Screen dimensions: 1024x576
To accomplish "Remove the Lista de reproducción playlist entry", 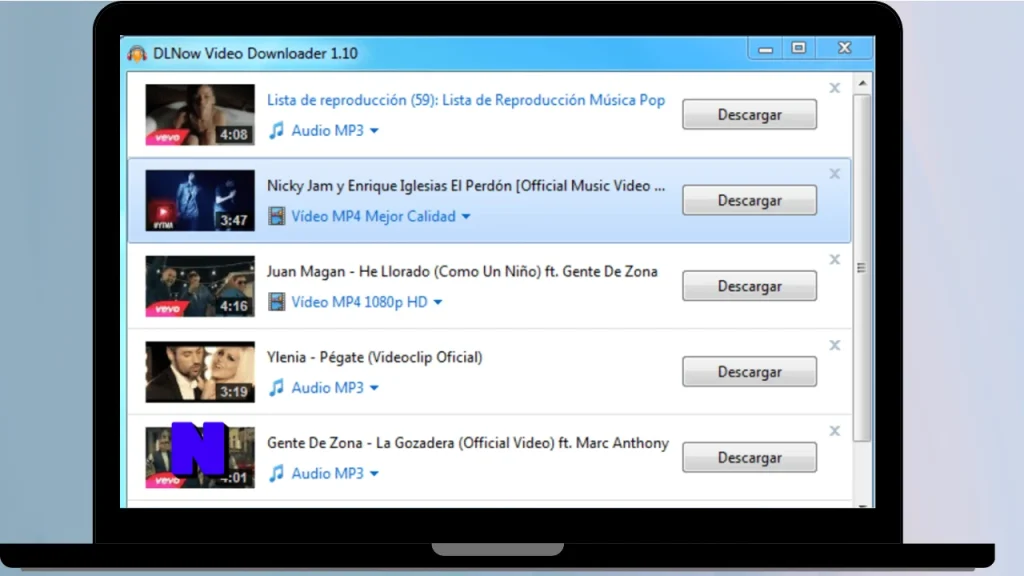I will (x=835, y=88).
